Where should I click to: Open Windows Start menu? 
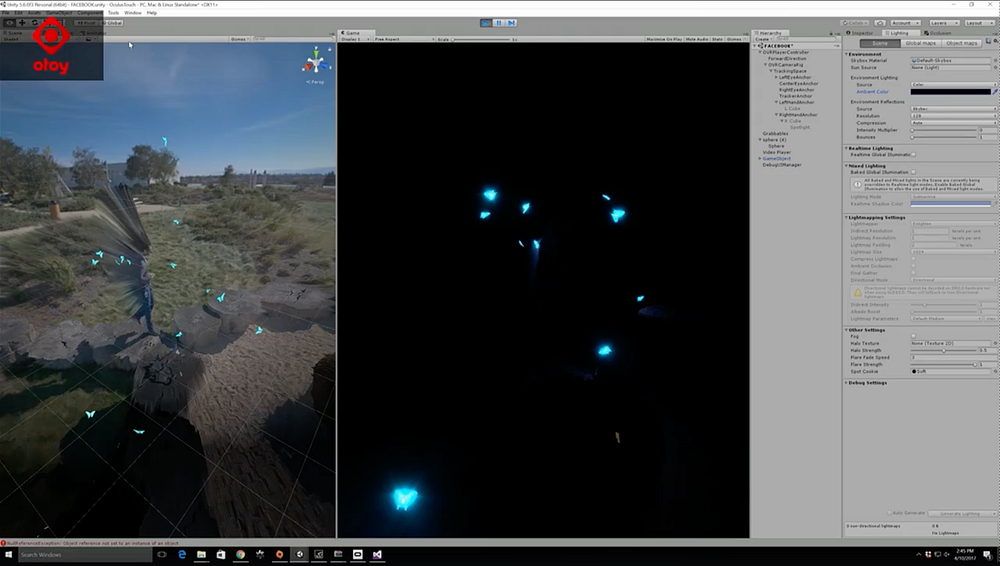click(x=8, y=555)
